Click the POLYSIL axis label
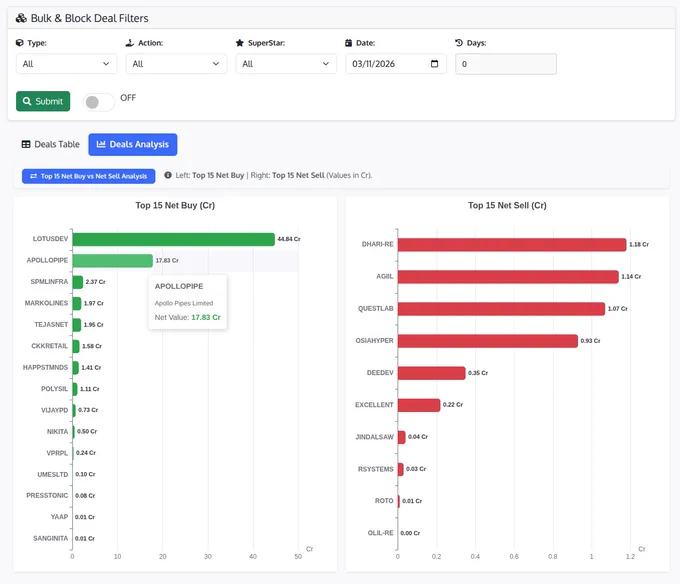Screen dimensions: 680x584 [x=54, y=389]
